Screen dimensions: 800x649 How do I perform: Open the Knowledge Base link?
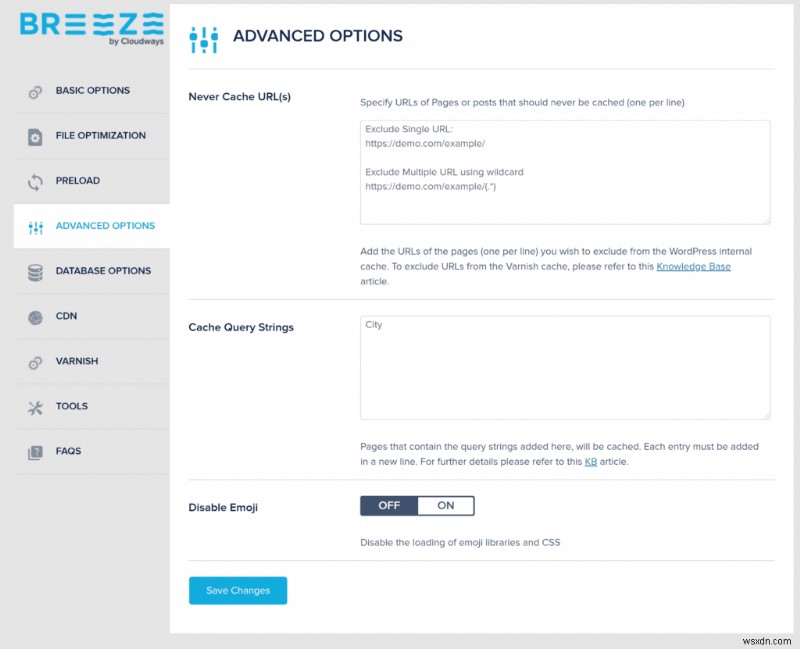(693, 267)
